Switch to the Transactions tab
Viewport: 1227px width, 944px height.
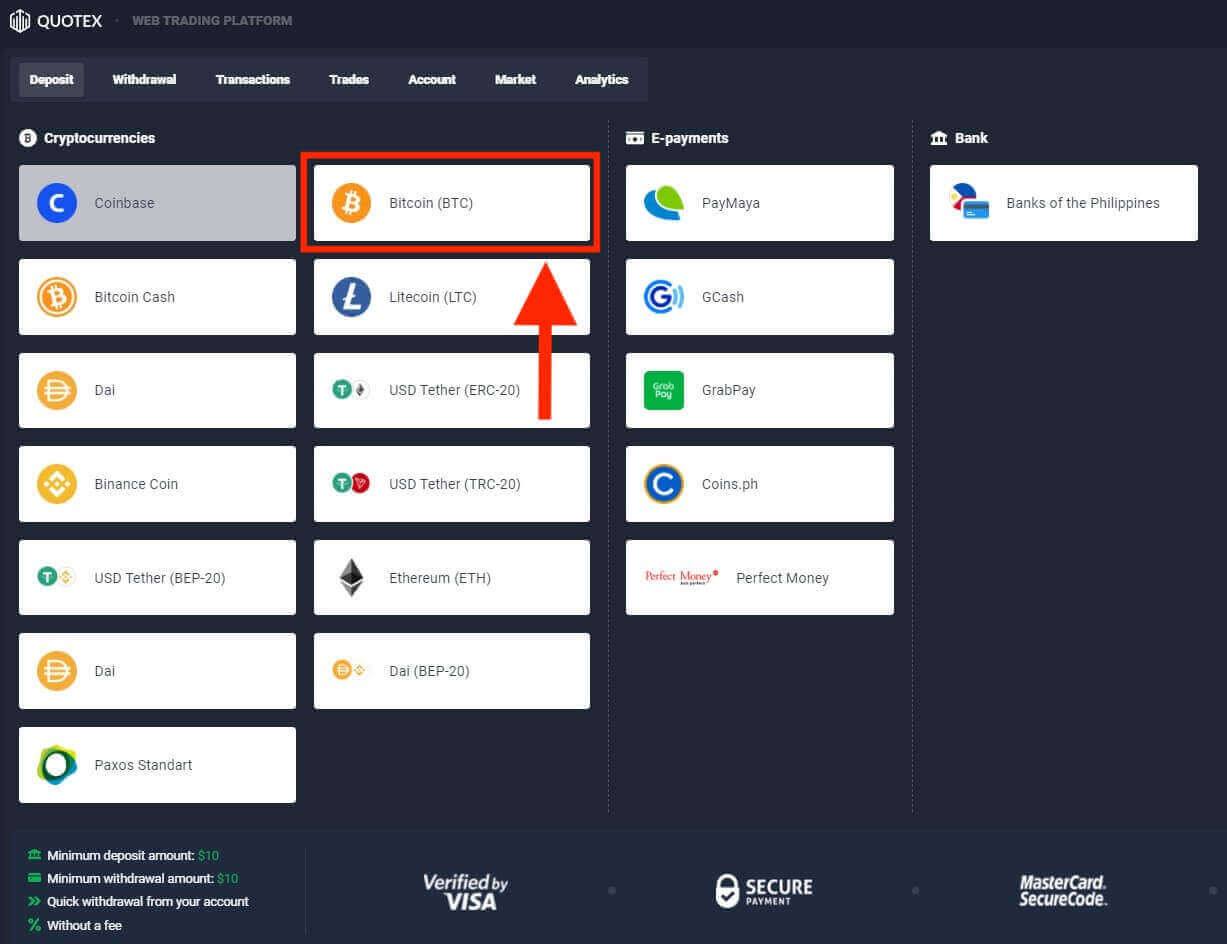coord(252,80)
